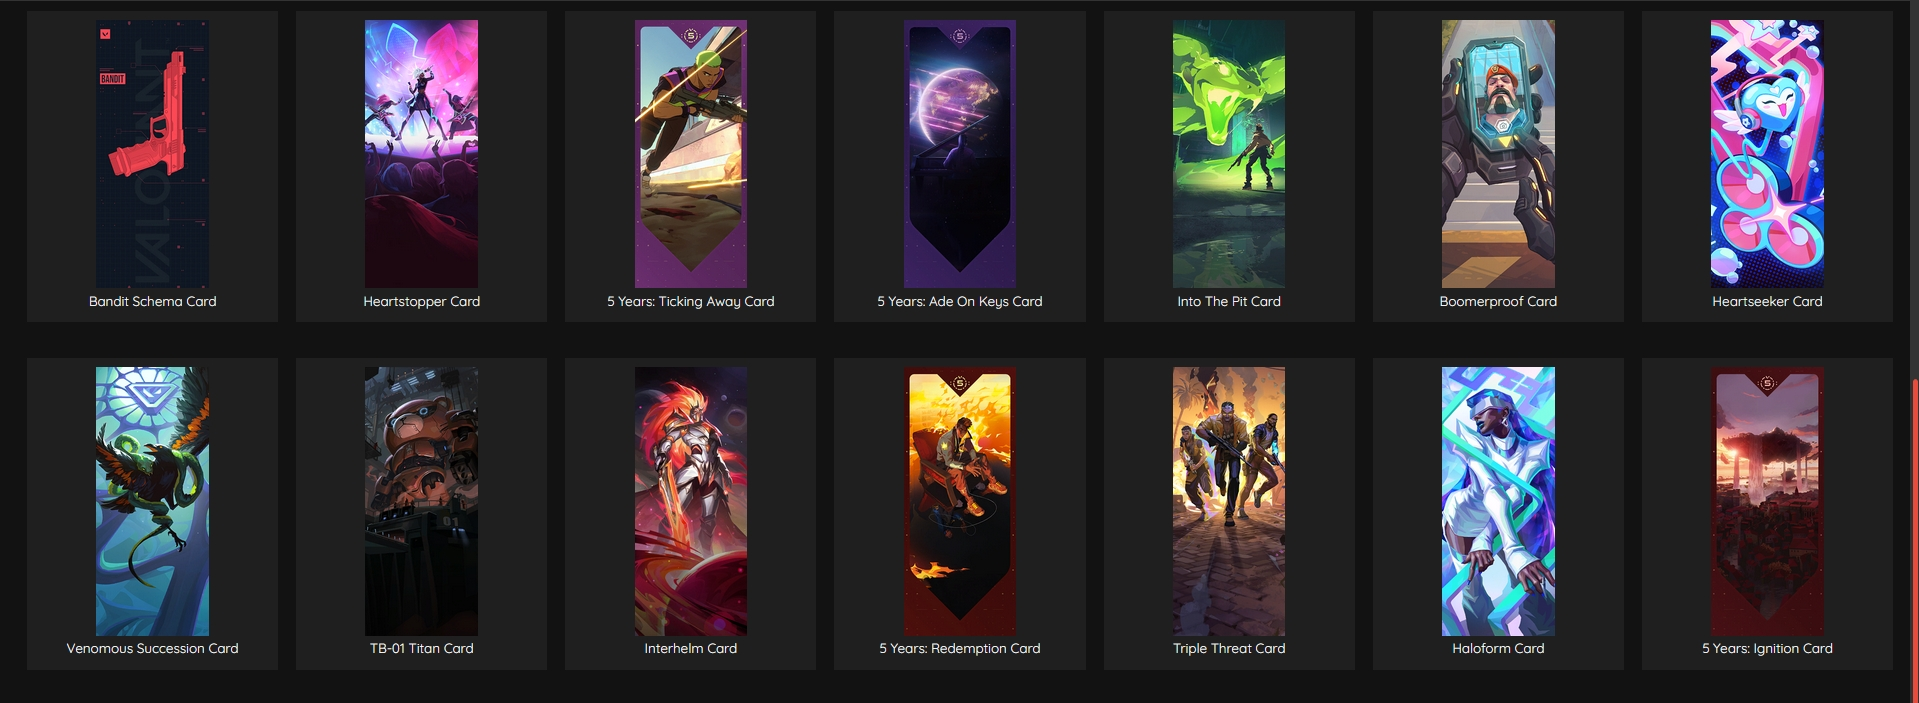
Task: Click the Interhelm Card artwork
Action: click(x=691, y=501)
